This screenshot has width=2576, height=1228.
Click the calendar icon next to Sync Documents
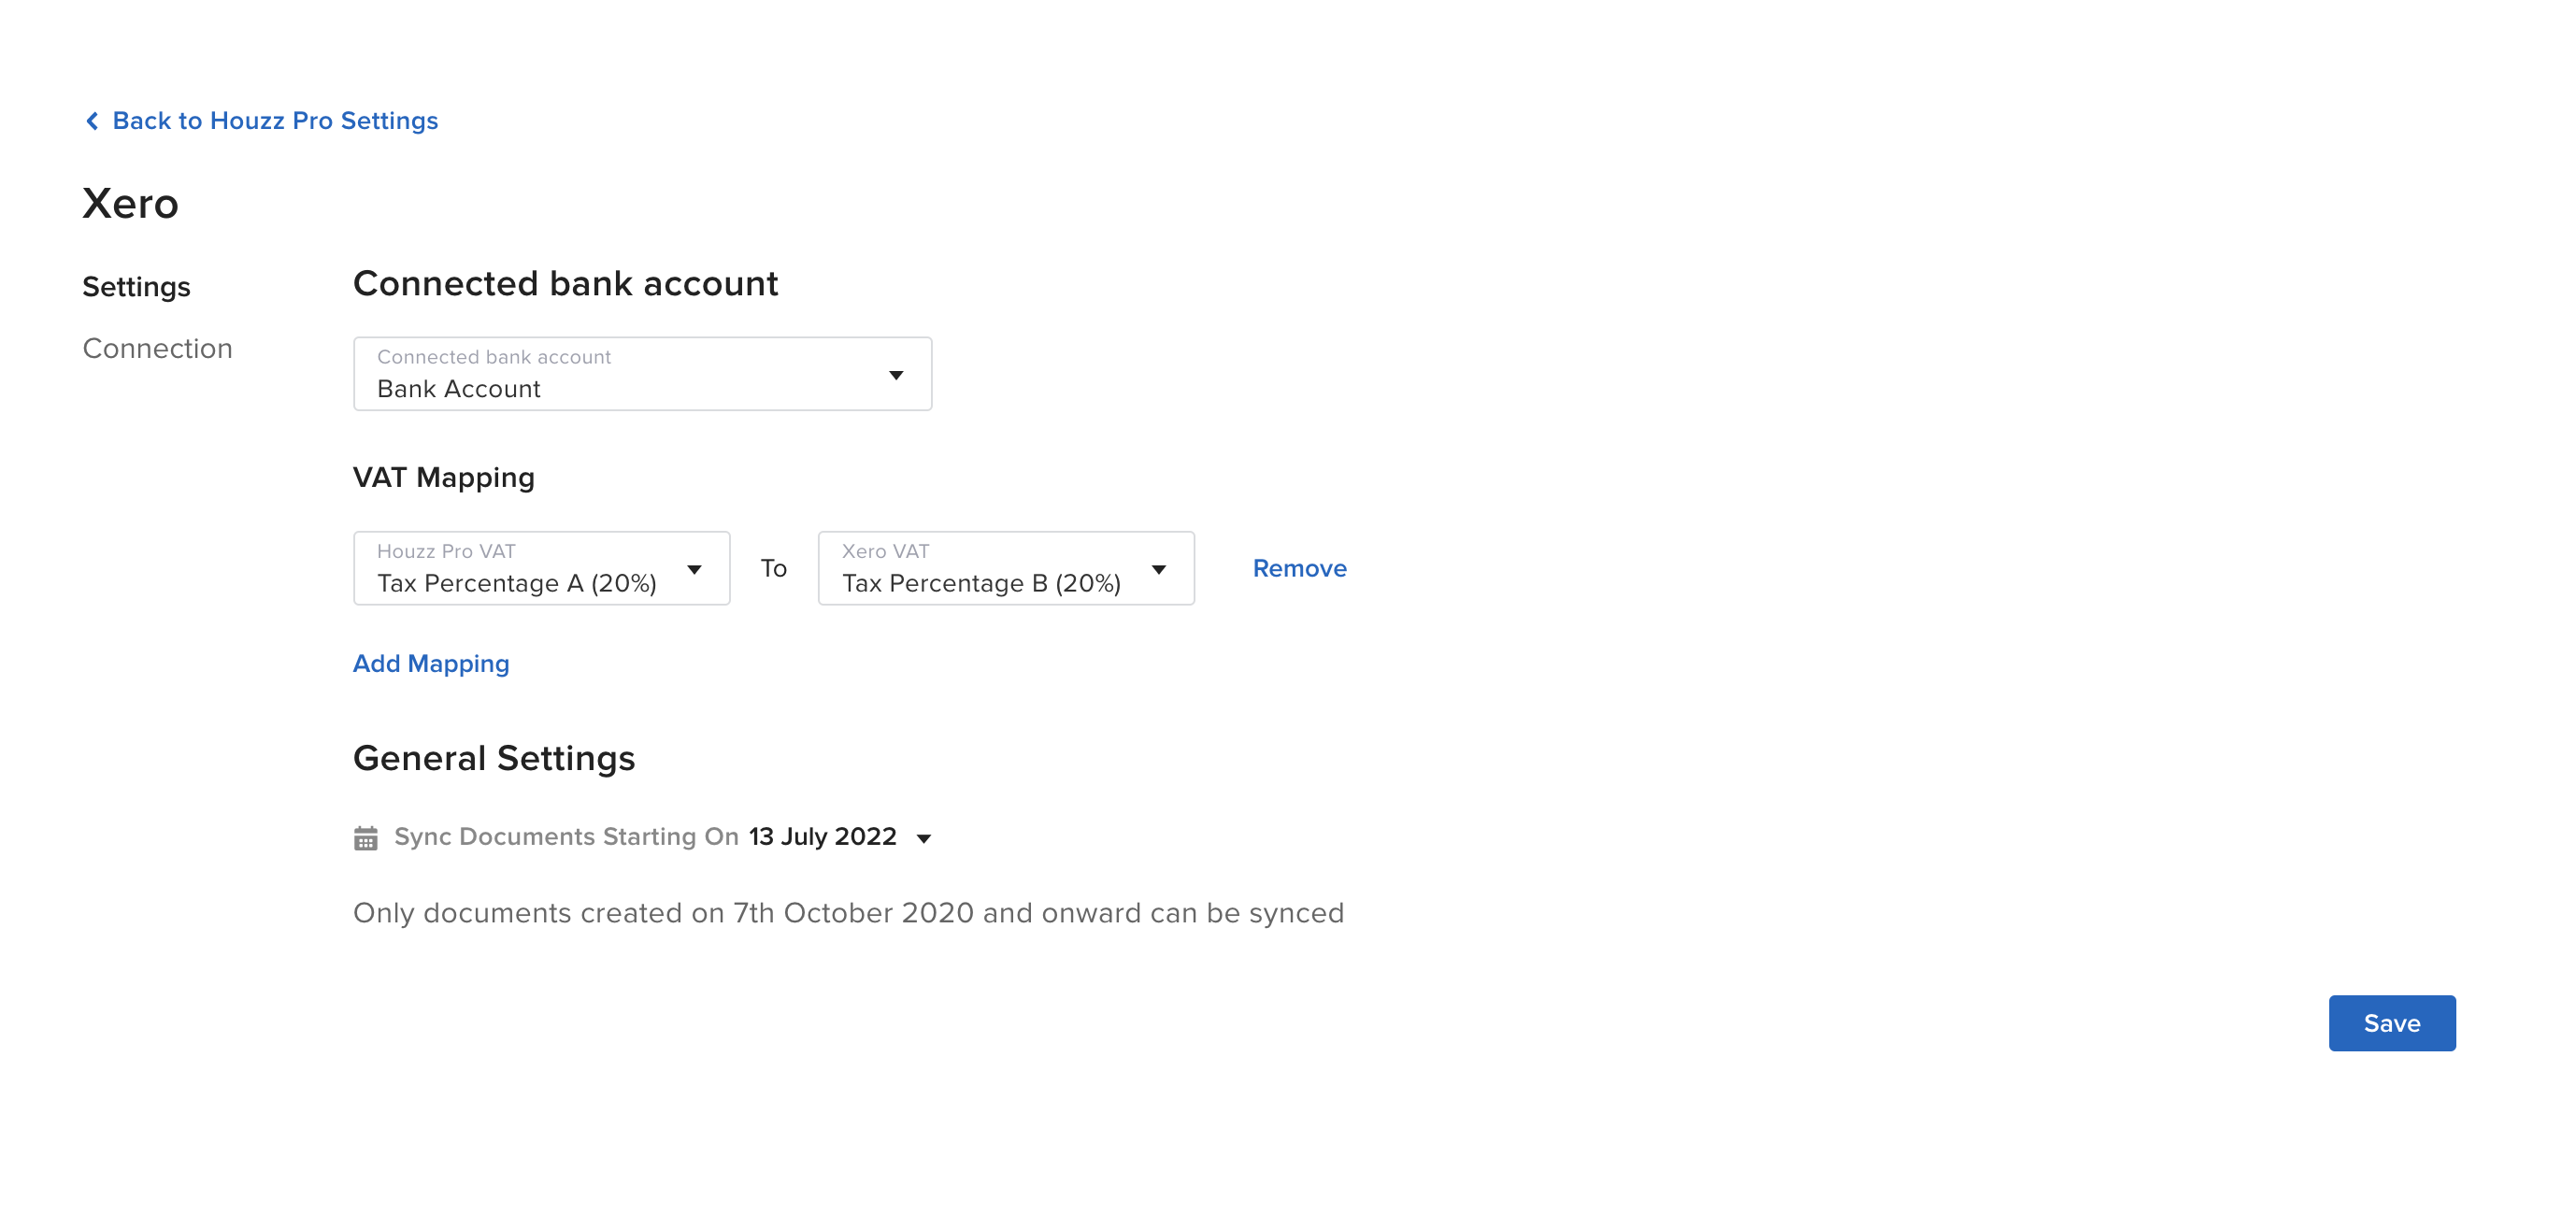click(x=366, y=837)
